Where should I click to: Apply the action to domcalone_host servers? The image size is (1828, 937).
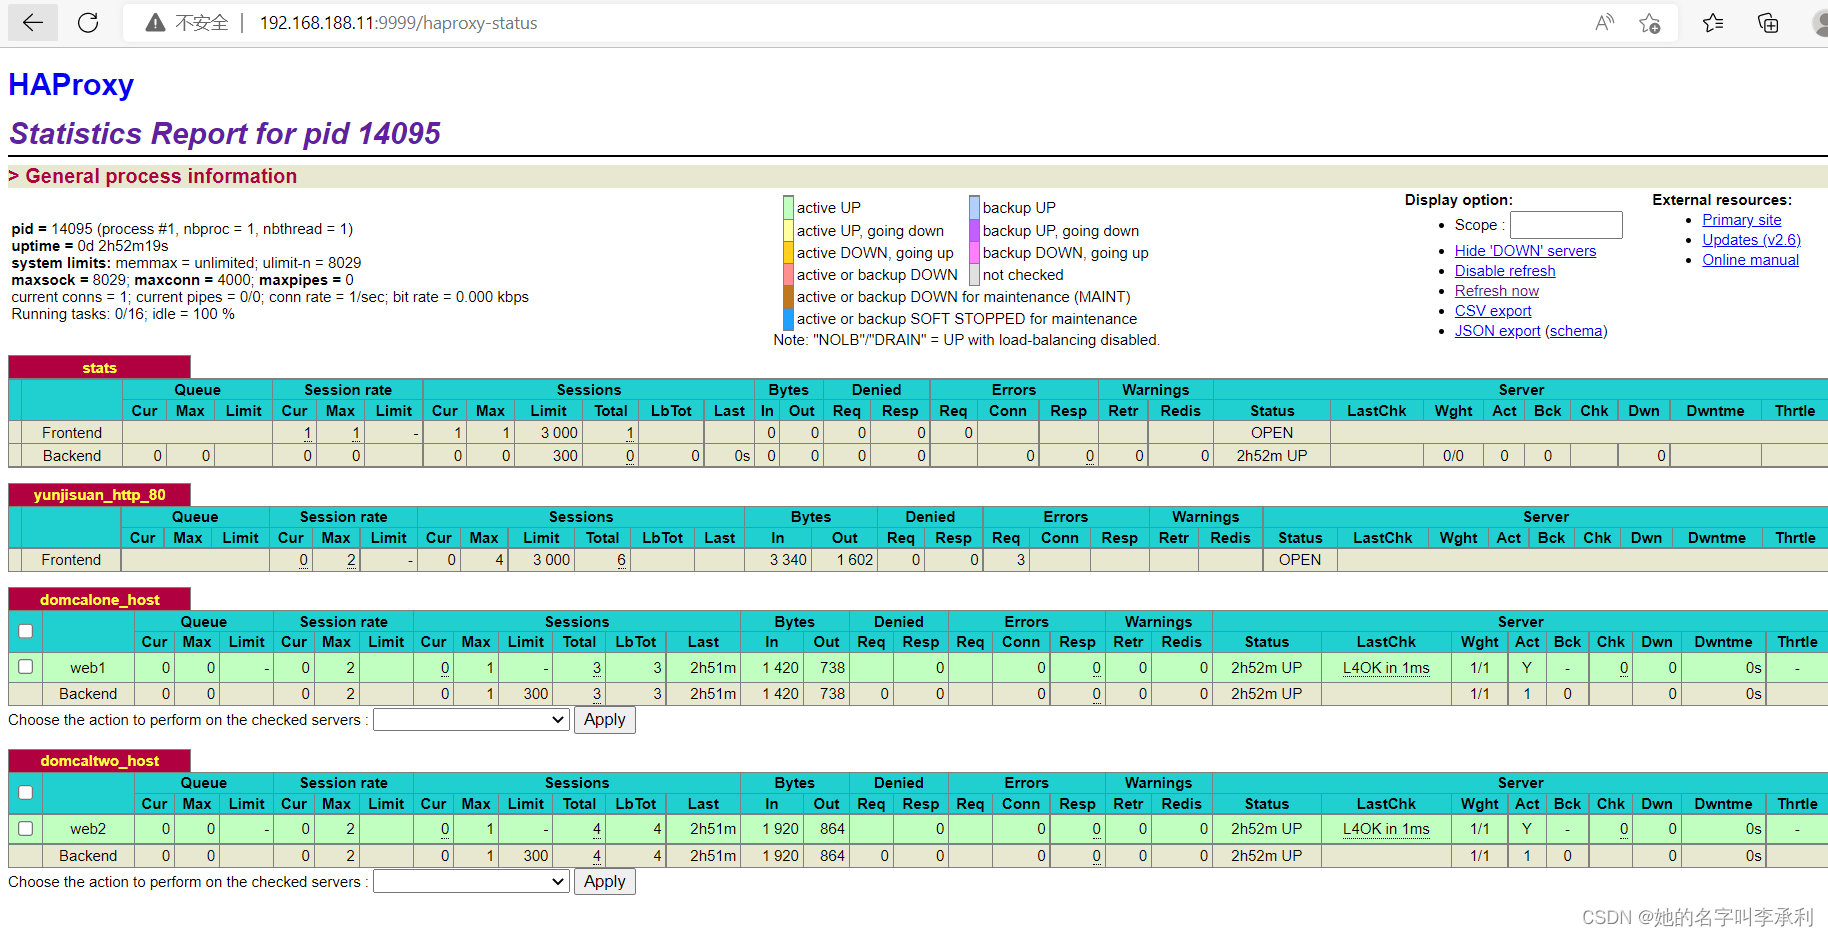pyautogui.click(x=605, y=720)
